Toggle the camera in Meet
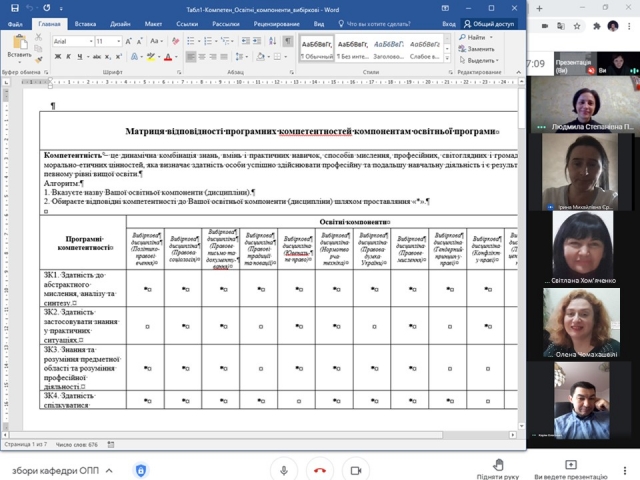This screenshot has height=480, width=640. point(356,470)
